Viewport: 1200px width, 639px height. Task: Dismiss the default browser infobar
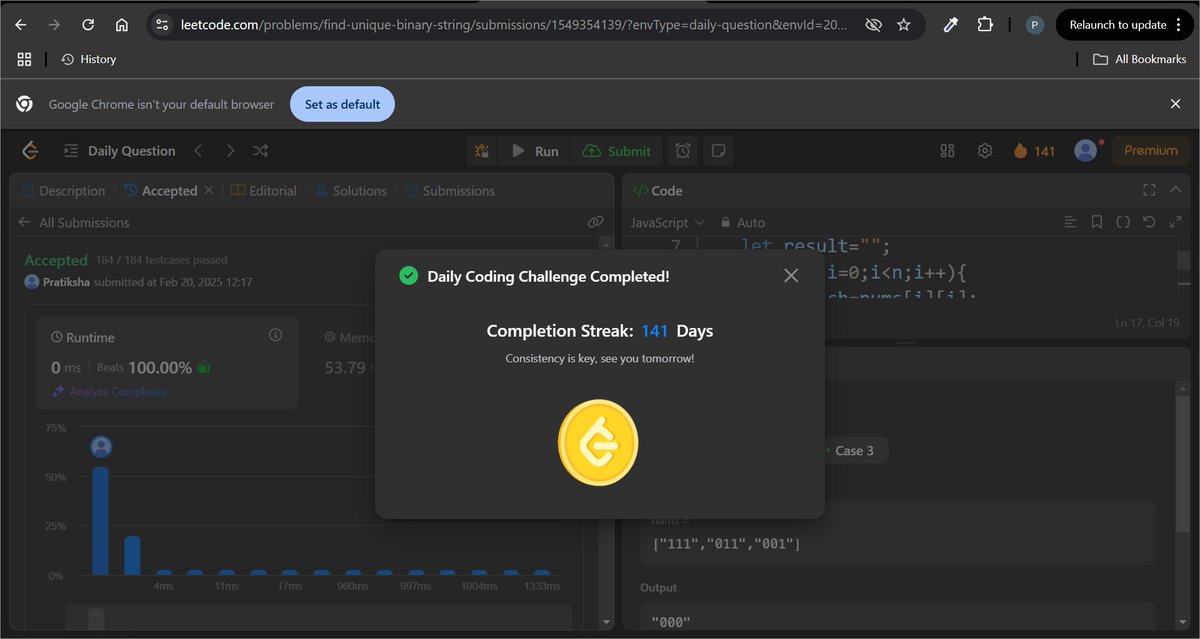(1176, 104)
